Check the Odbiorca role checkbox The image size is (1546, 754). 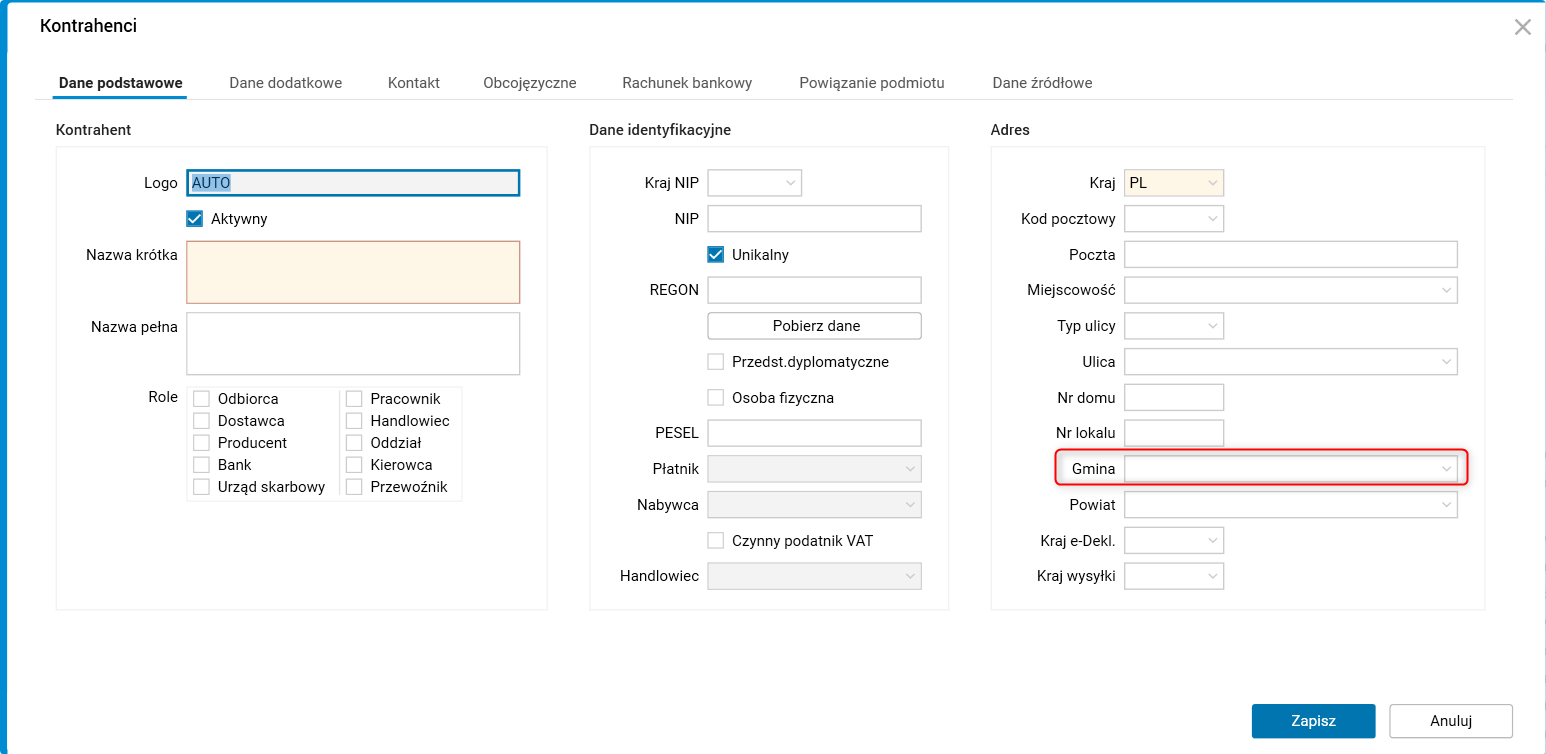click(x=201, y=399)
